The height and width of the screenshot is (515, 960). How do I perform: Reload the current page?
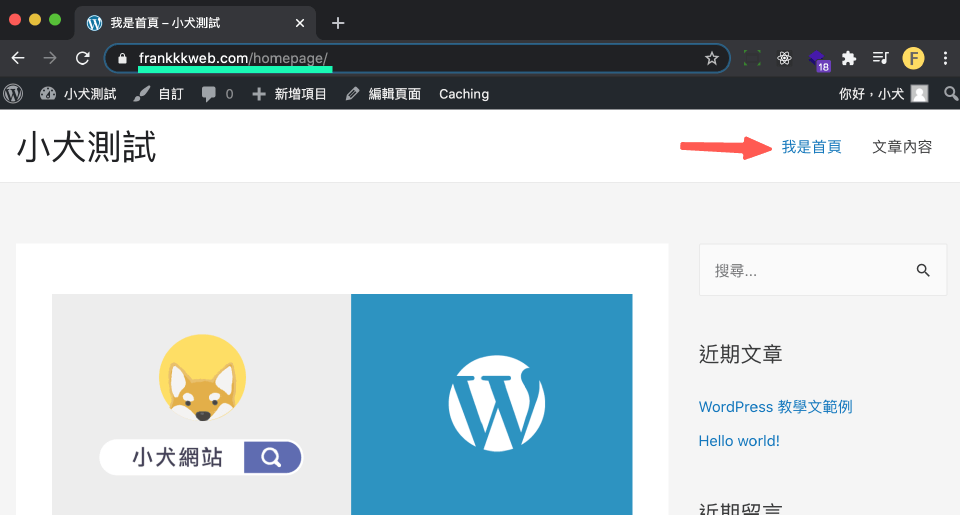coord(83,58)
